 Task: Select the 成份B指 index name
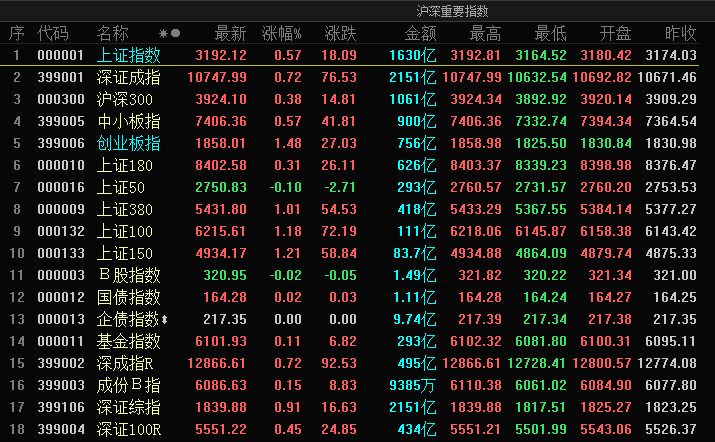[129, 385]
